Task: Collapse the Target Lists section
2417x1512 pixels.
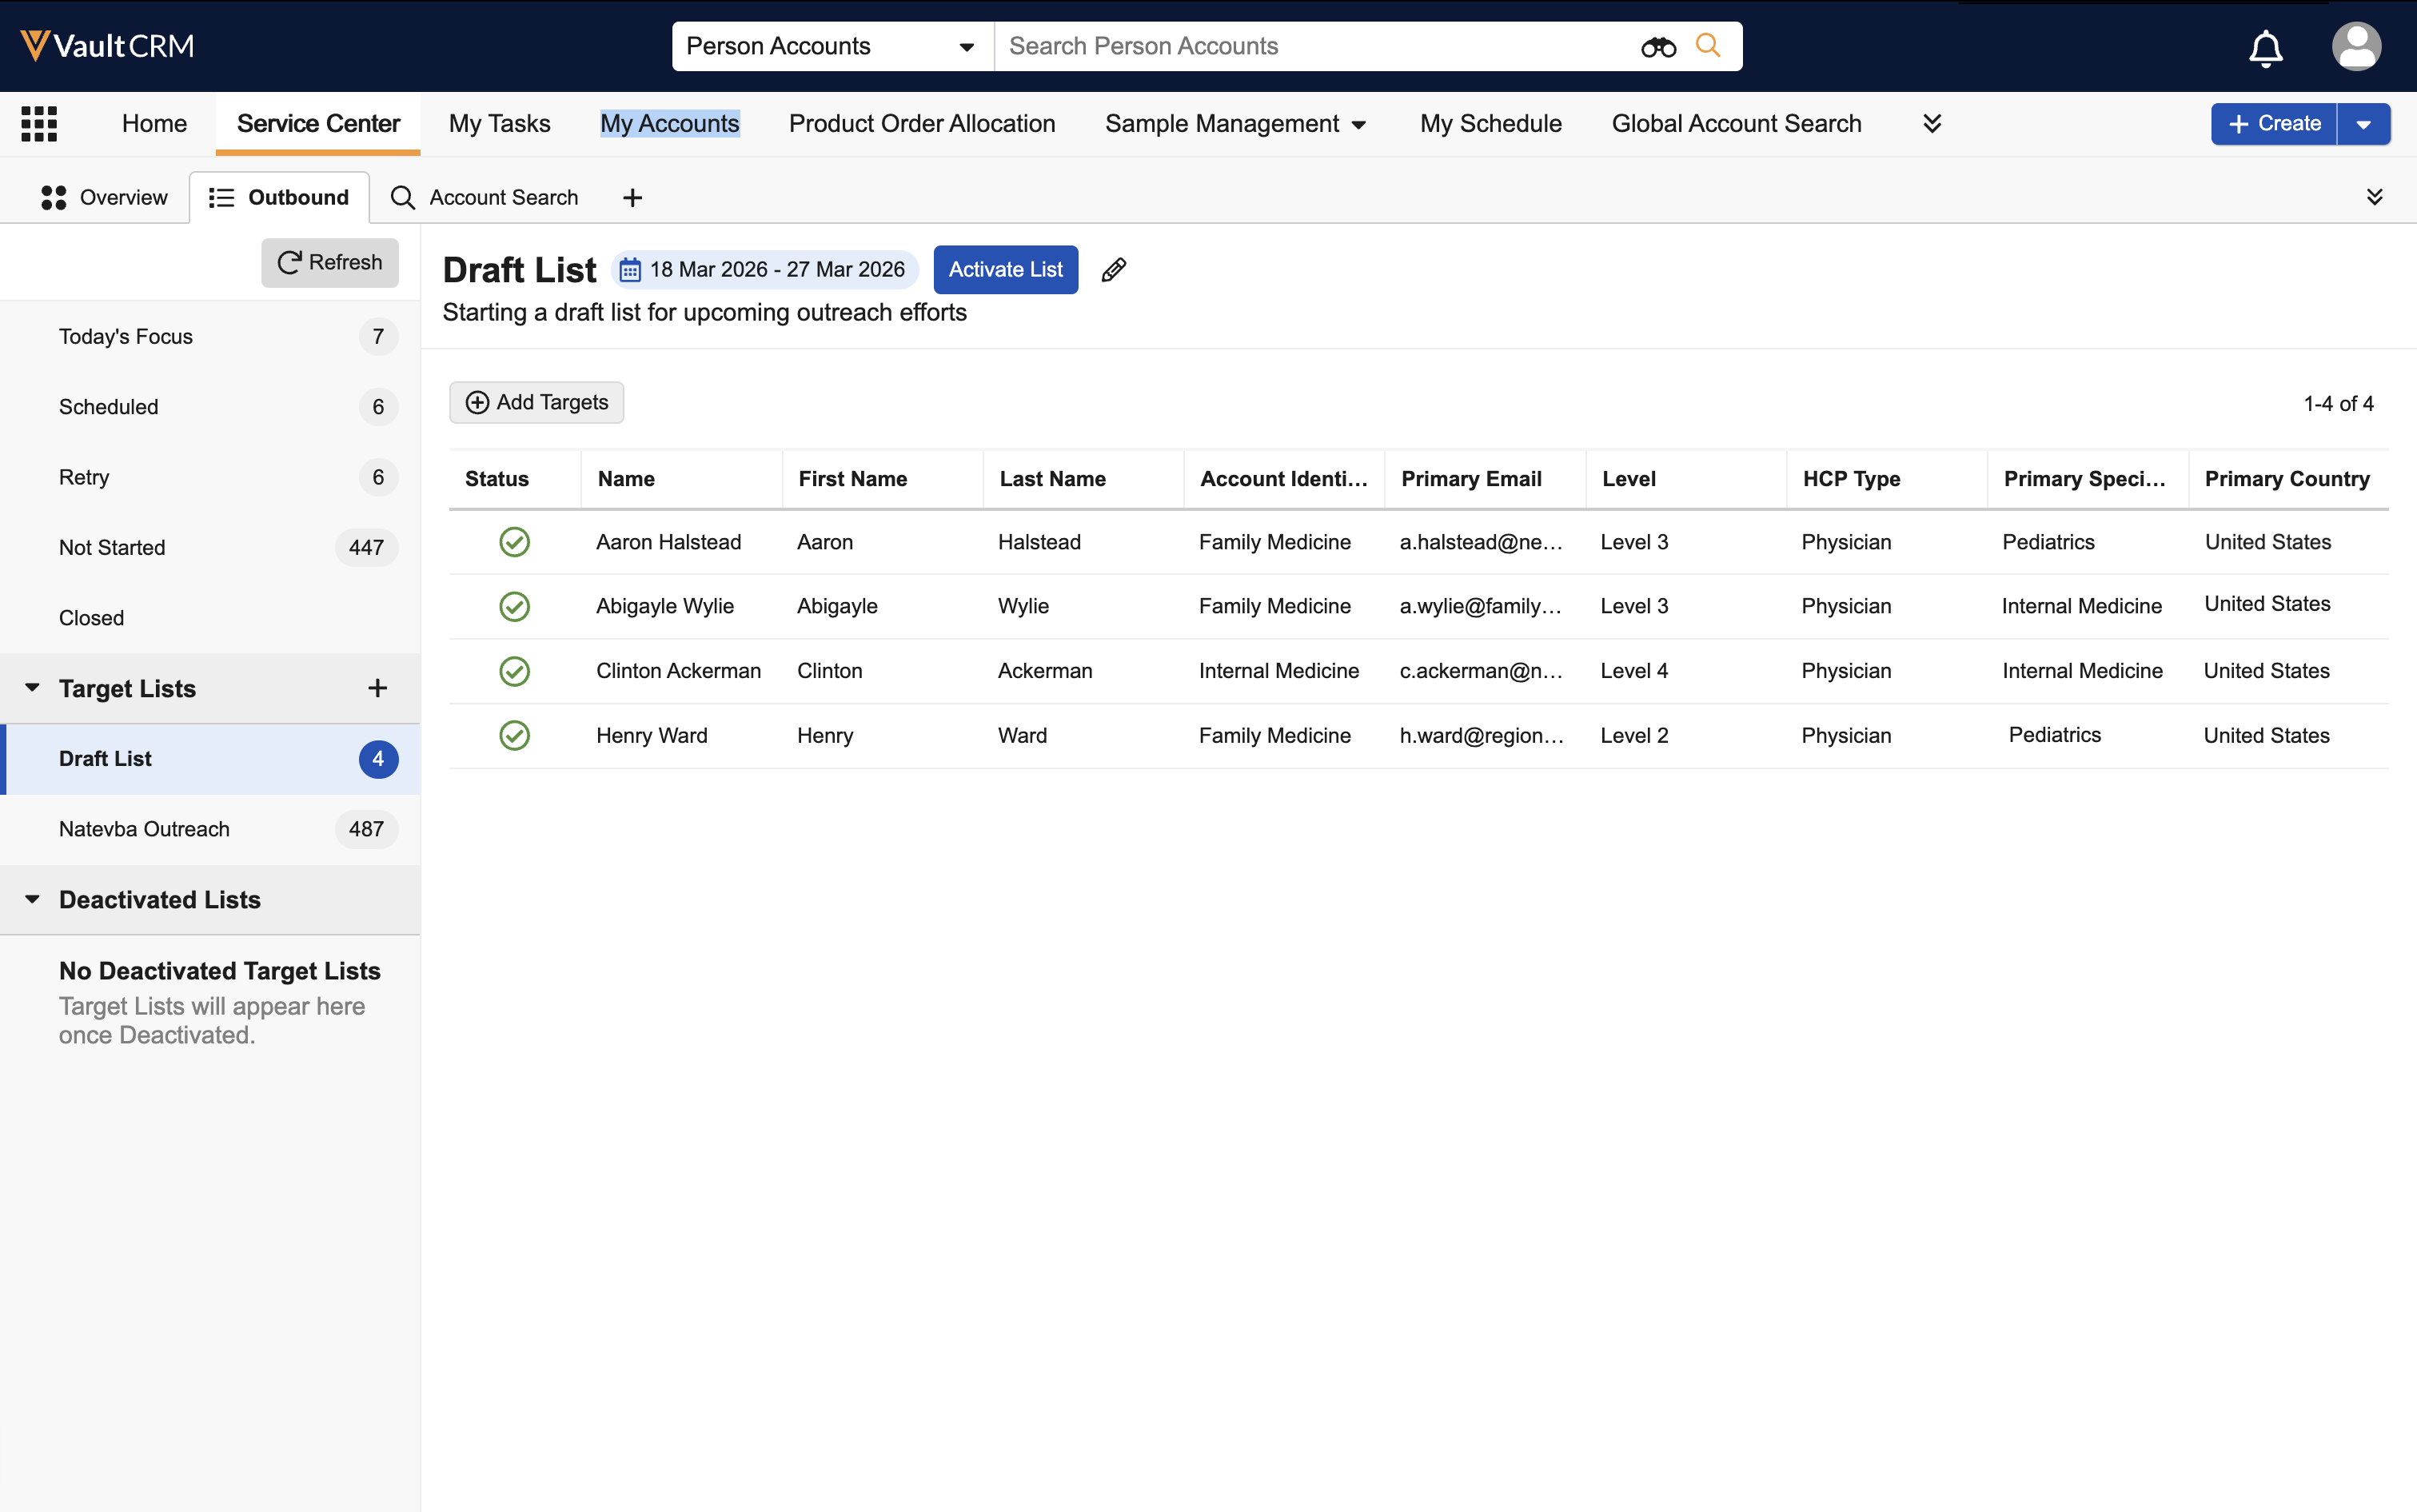Action: coord(33,688)
